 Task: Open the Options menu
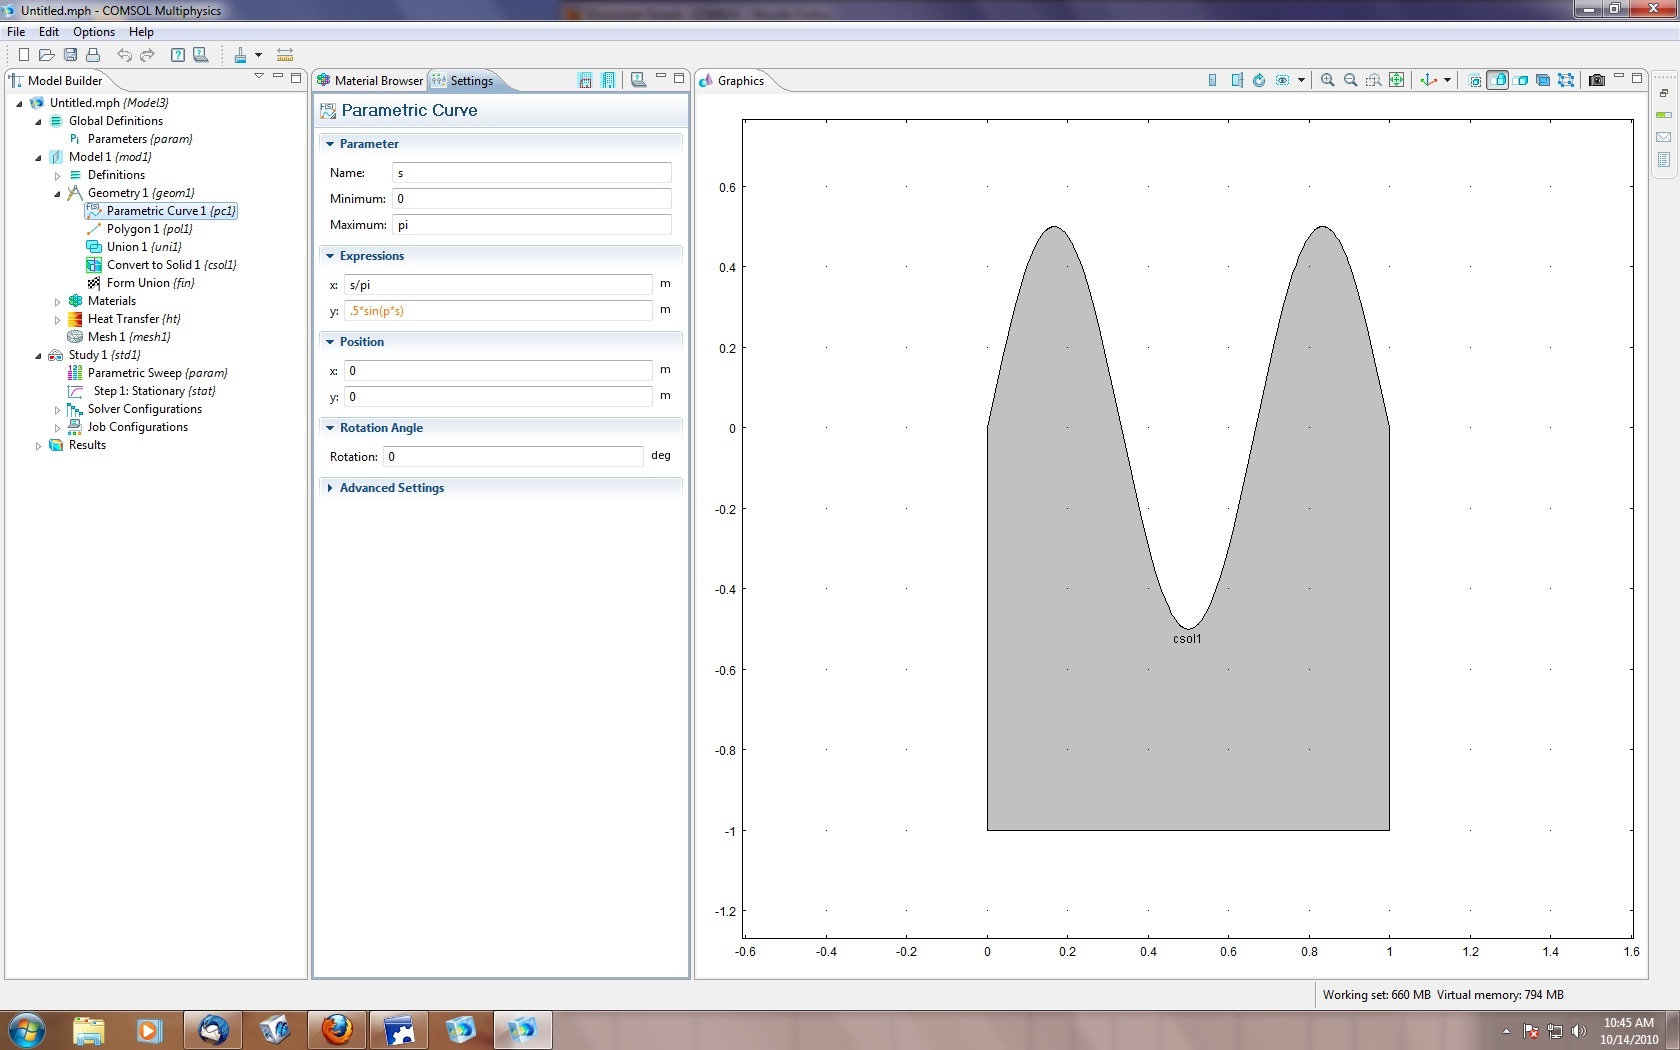[93, 32]
